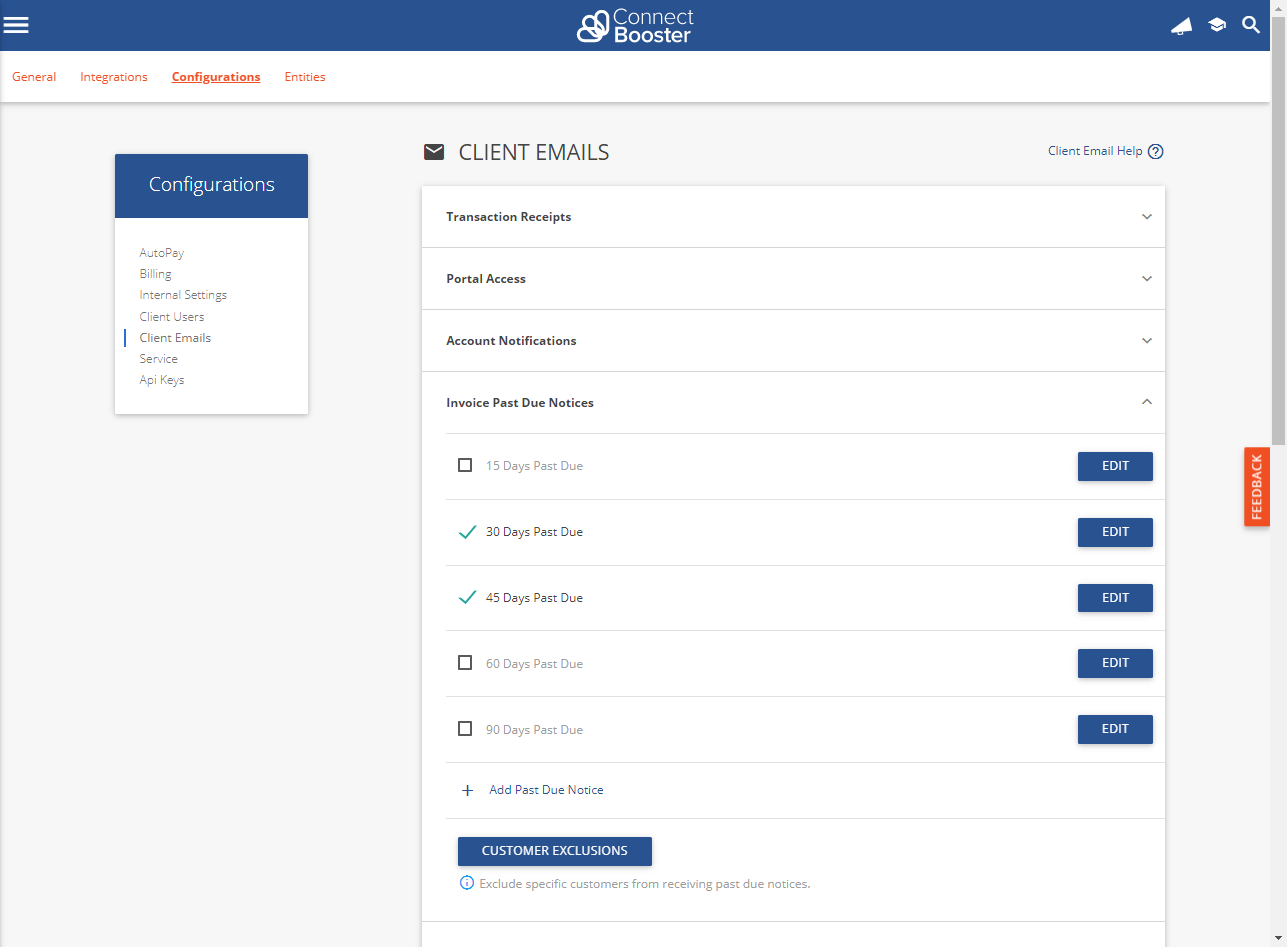This screenshot has height=947, width=1287.
Task: Expand the Transaction Receipts section
Action: pos(1147,217)
